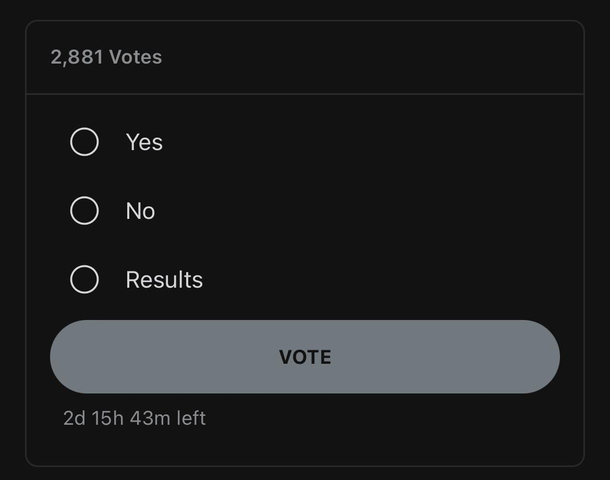This screenshot has width=610, height=480.
Task: Click the 15h portion of the time remaining
Action: tap(108, 419)
